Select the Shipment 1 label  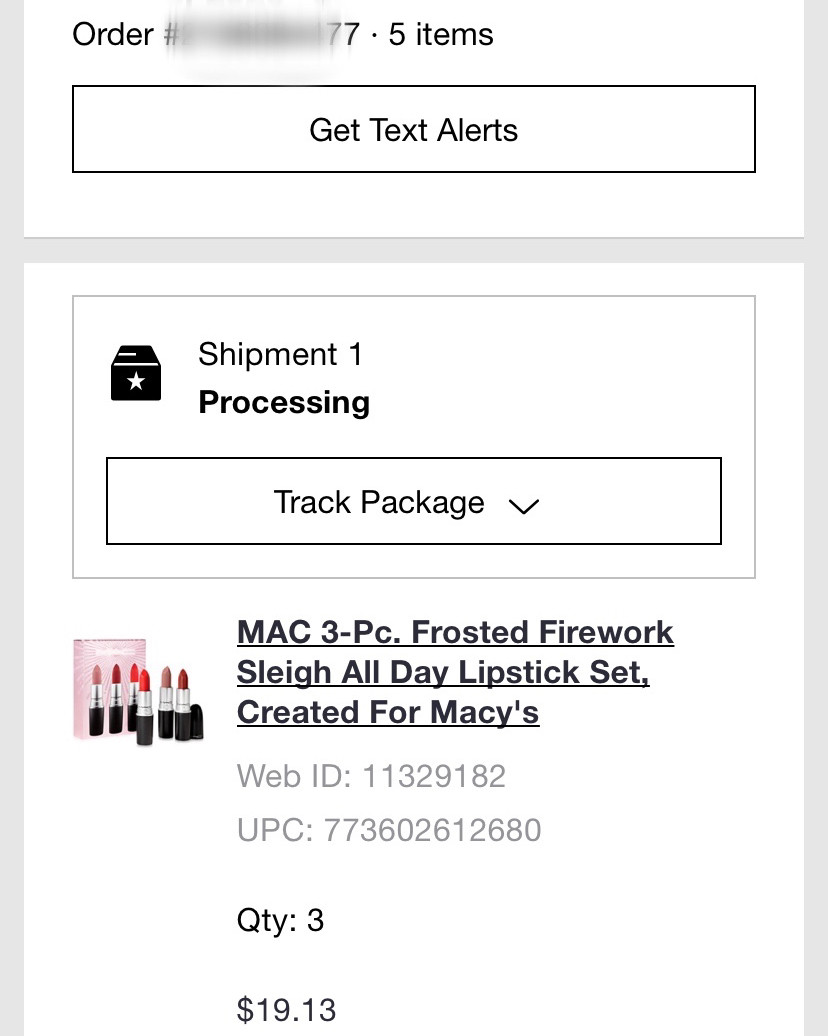pos(280,354)
